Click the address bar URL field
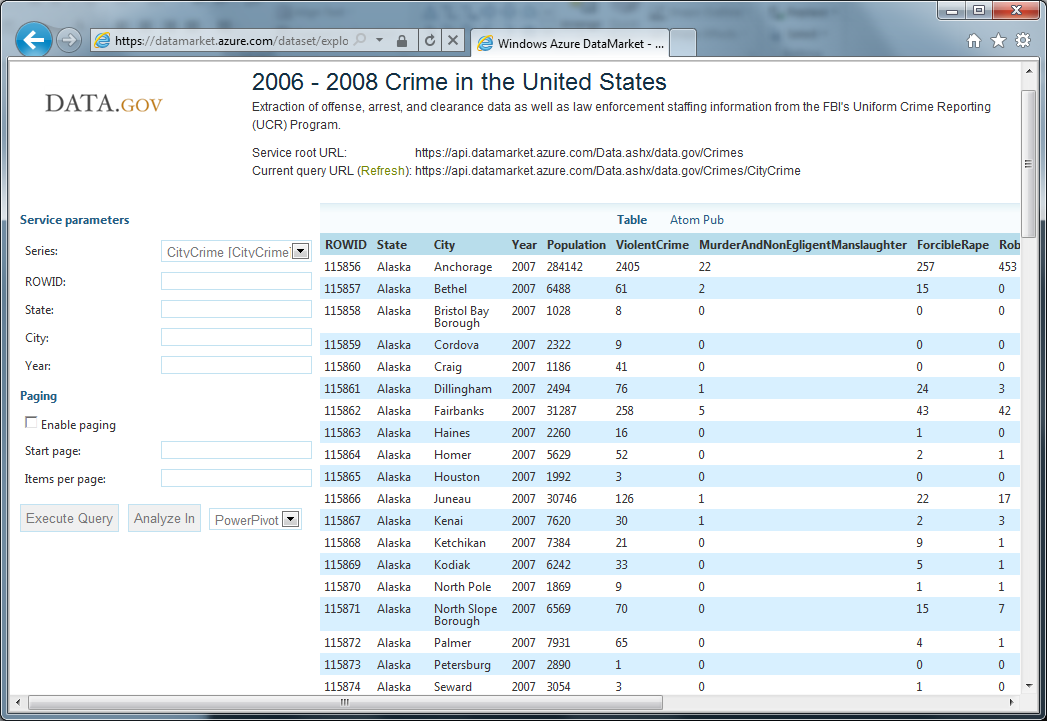The height and width of the screenshot is (721, 1047). 232,41
